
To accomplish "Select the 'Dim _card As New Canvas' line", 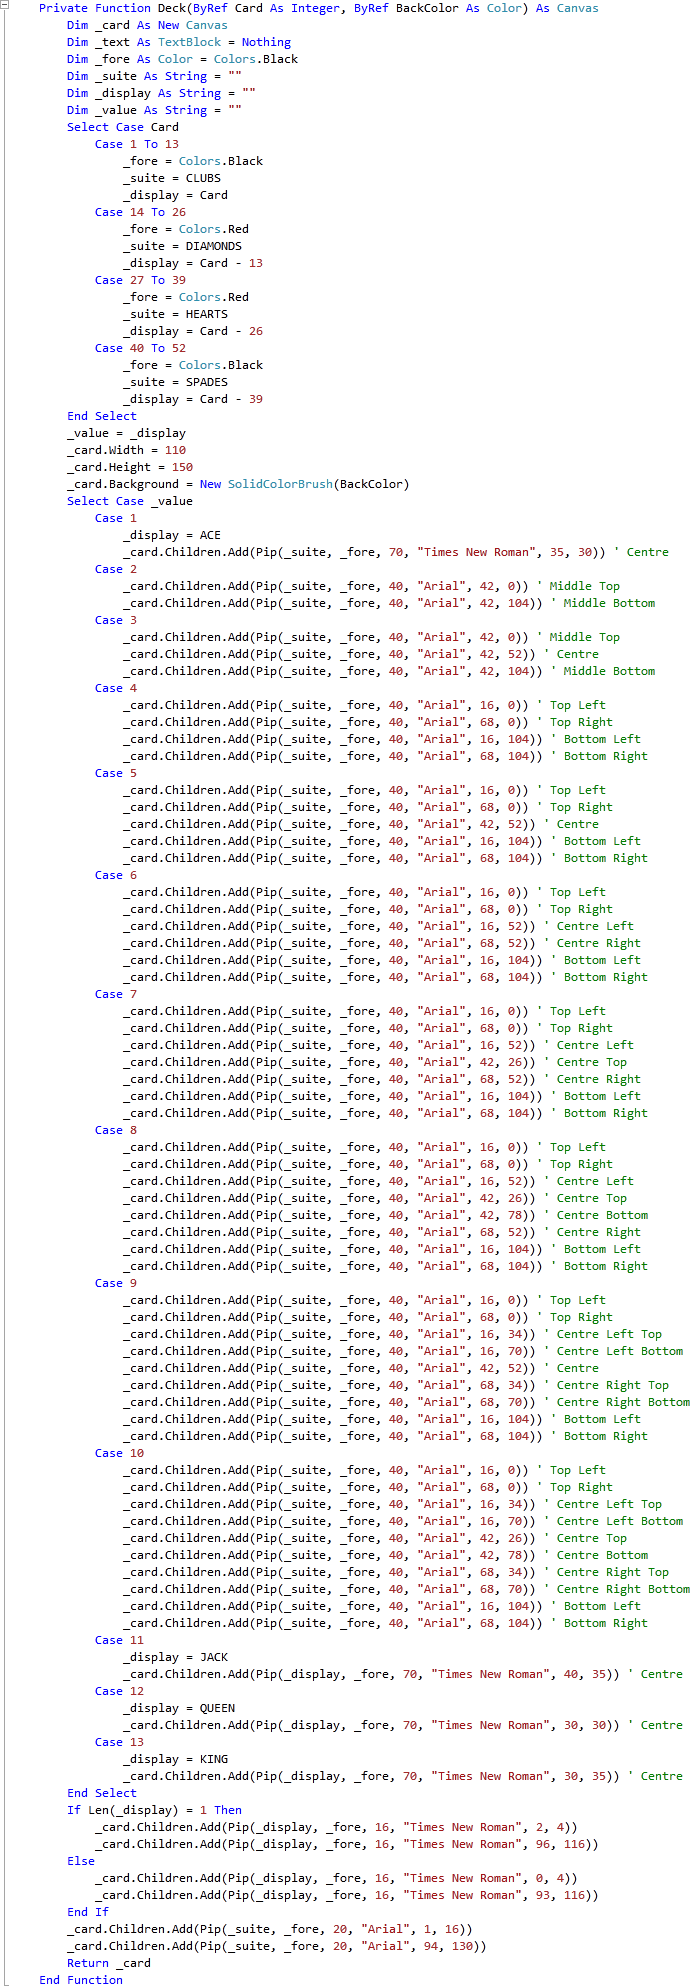I will pyautogui.click(x=147, y=25).
